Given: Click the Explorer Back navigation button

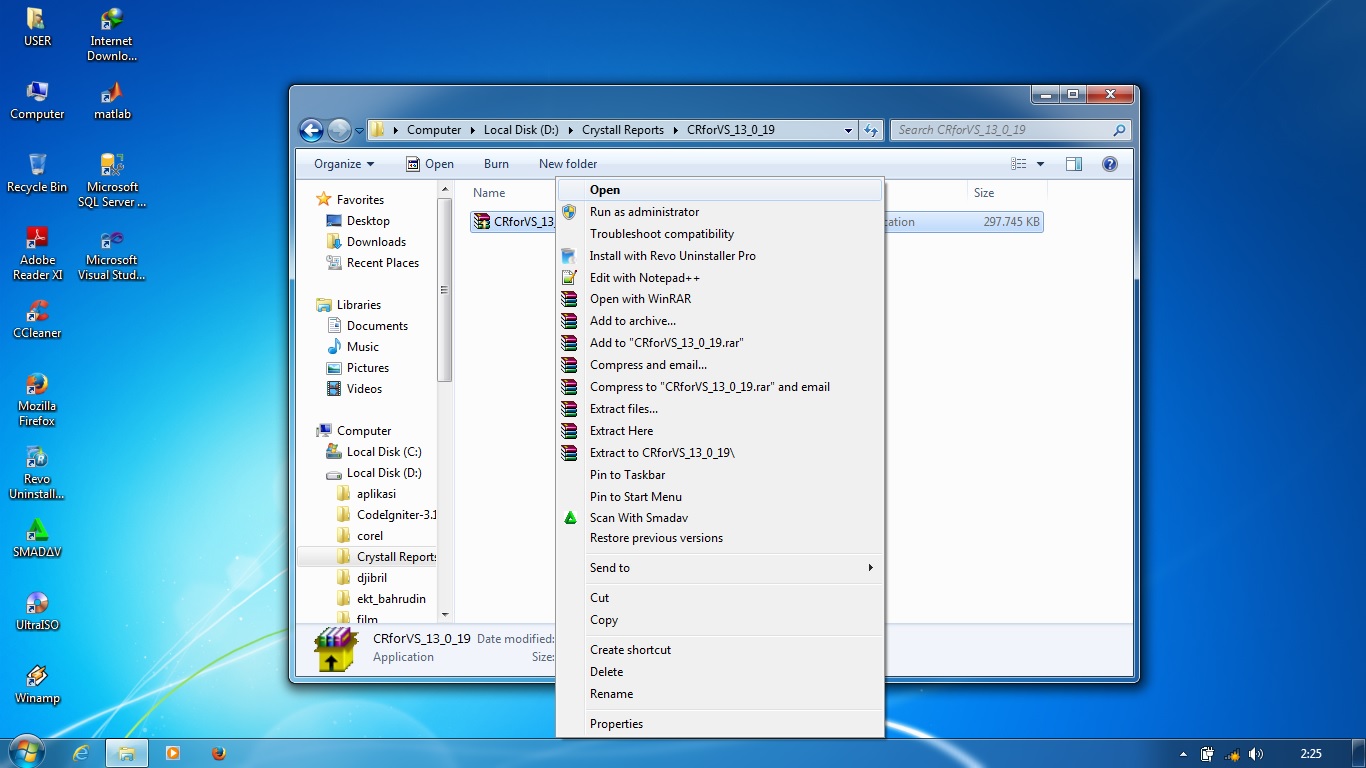Looking at the screenshot, I should [311, 130].
